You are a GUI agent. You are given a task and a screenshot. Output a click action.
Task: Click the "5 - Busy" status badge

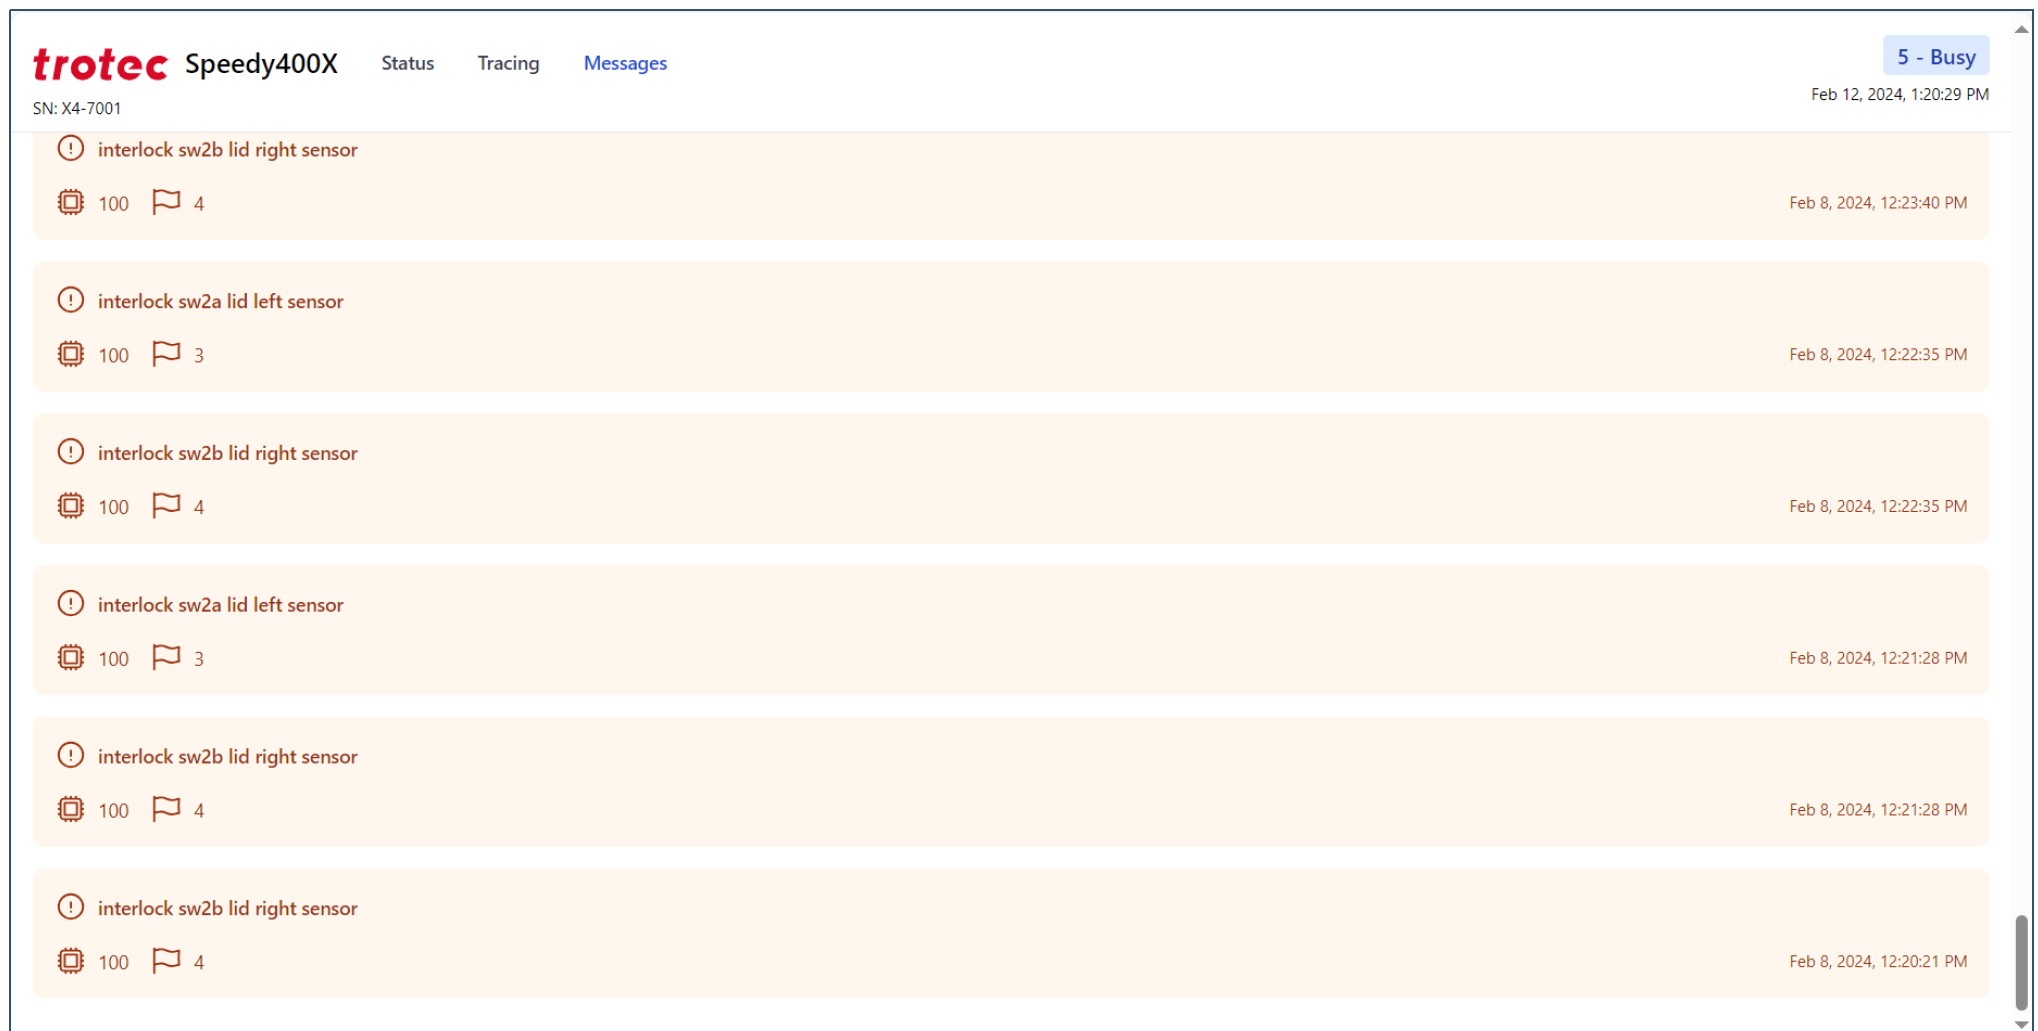tap(1935, 57)
